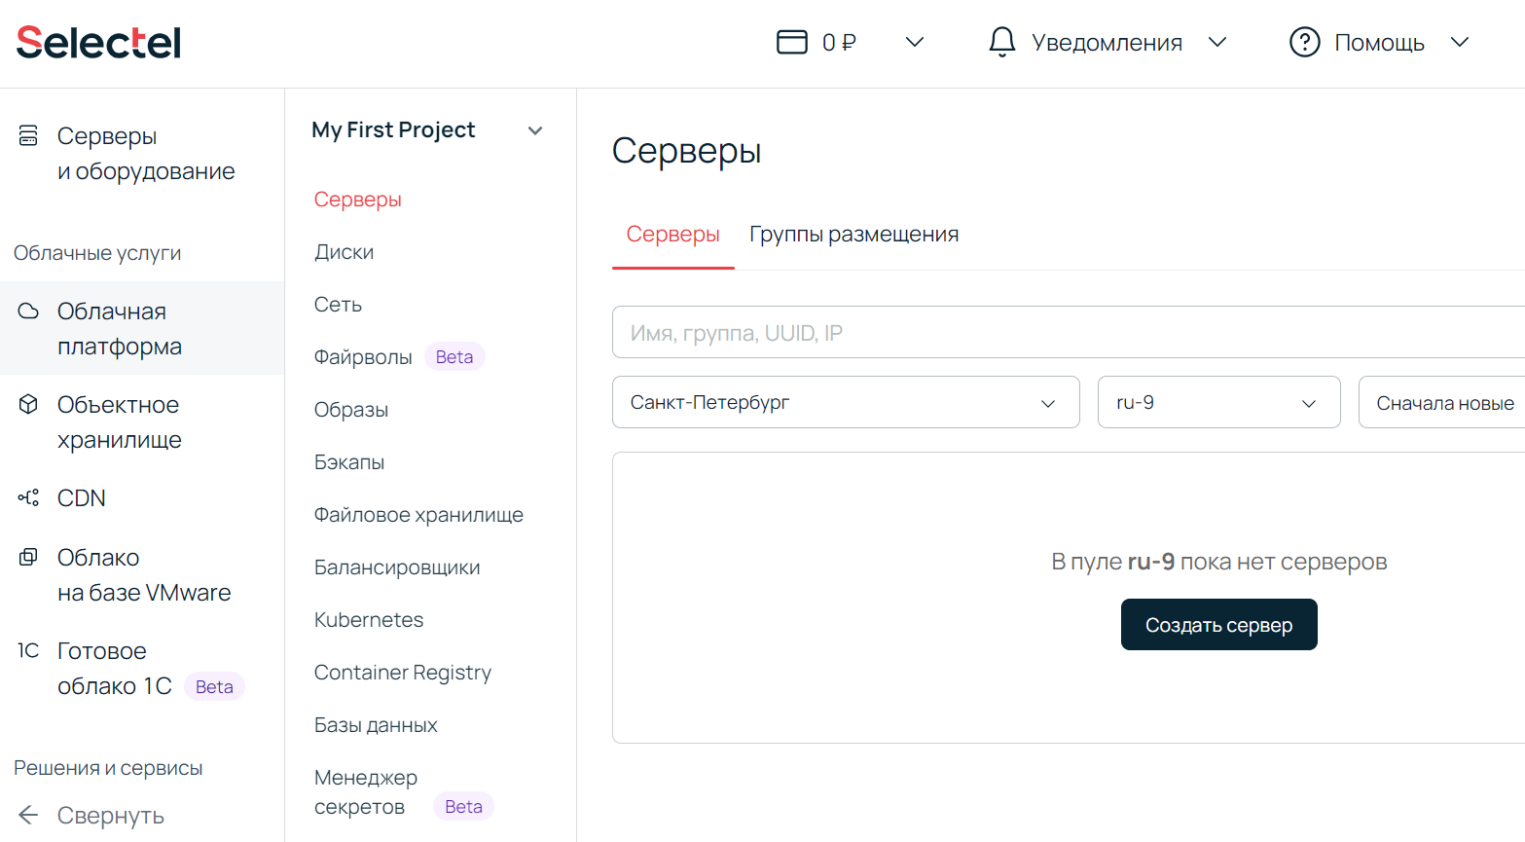The image size is (1525, 842).
Task: Open Kubernetes section
Action: tap(368, 620)
